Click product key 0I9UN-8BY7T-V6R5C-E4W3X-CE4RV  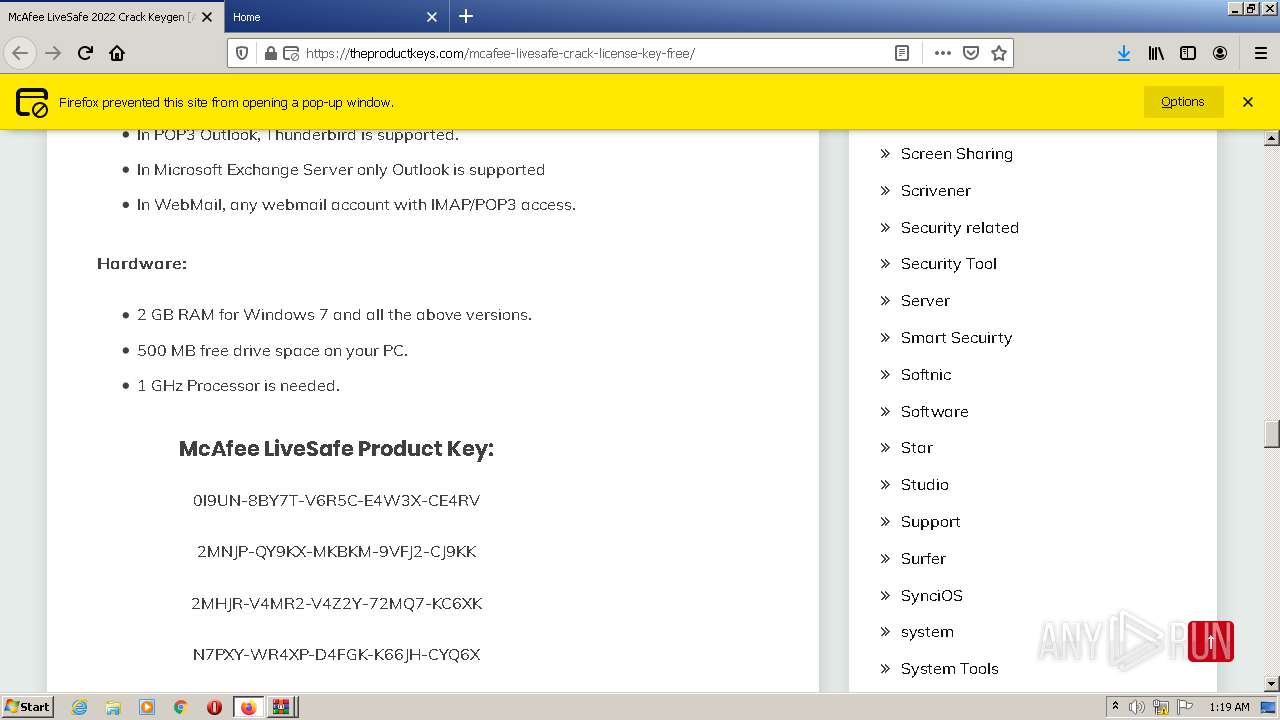point(336,500)
